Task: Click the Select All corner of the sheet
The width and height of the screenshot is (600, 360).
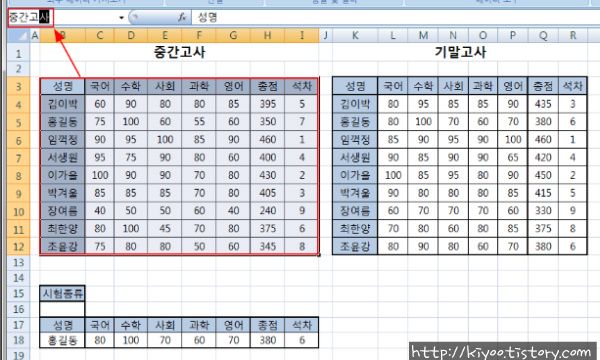Action: 18,36
